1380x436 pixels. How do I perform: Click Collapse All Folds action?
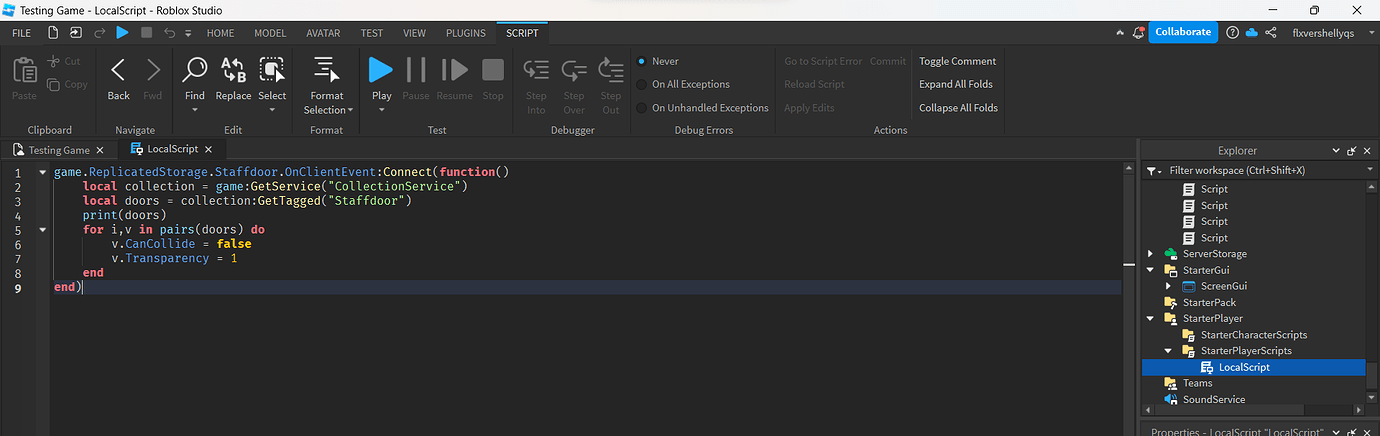958,108
